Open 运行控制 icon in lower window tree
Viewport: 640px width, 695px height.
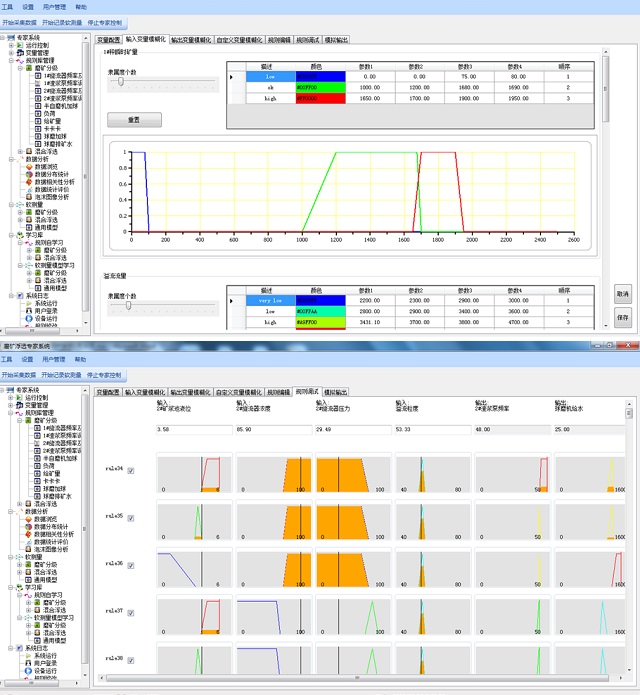pyautogui.click(x=19, y=397)
